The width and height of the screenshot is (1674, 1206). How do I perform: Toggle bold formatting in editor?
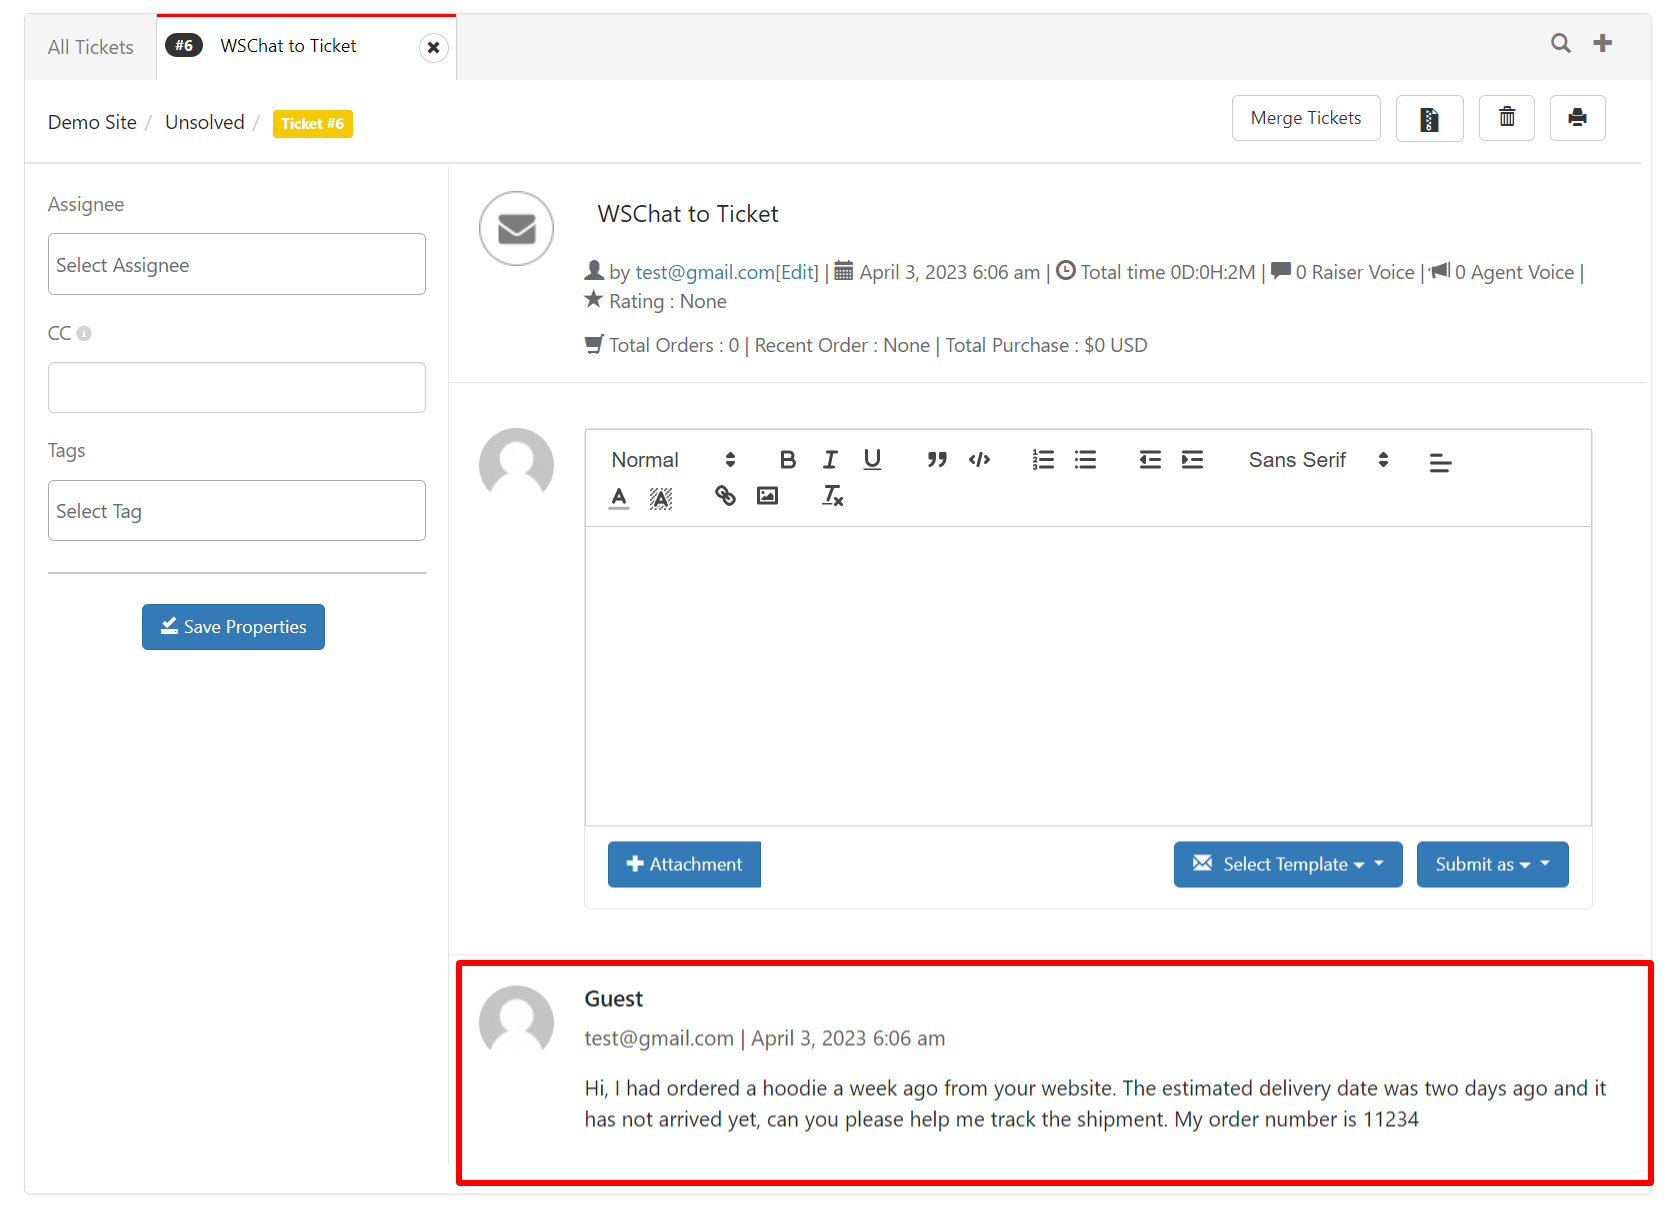click(x=788, y=460)
